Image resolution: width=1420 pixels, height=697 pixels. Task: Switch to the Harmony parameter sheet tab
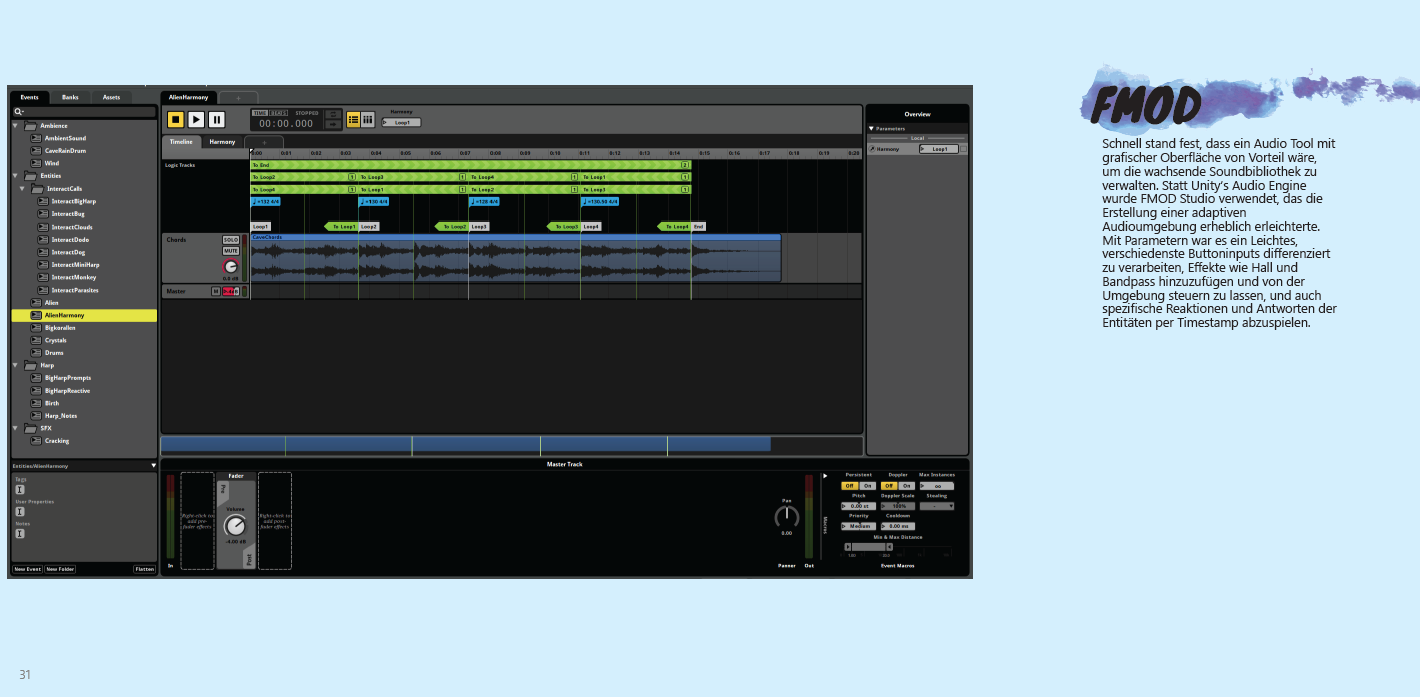click(x=222, y=142)
